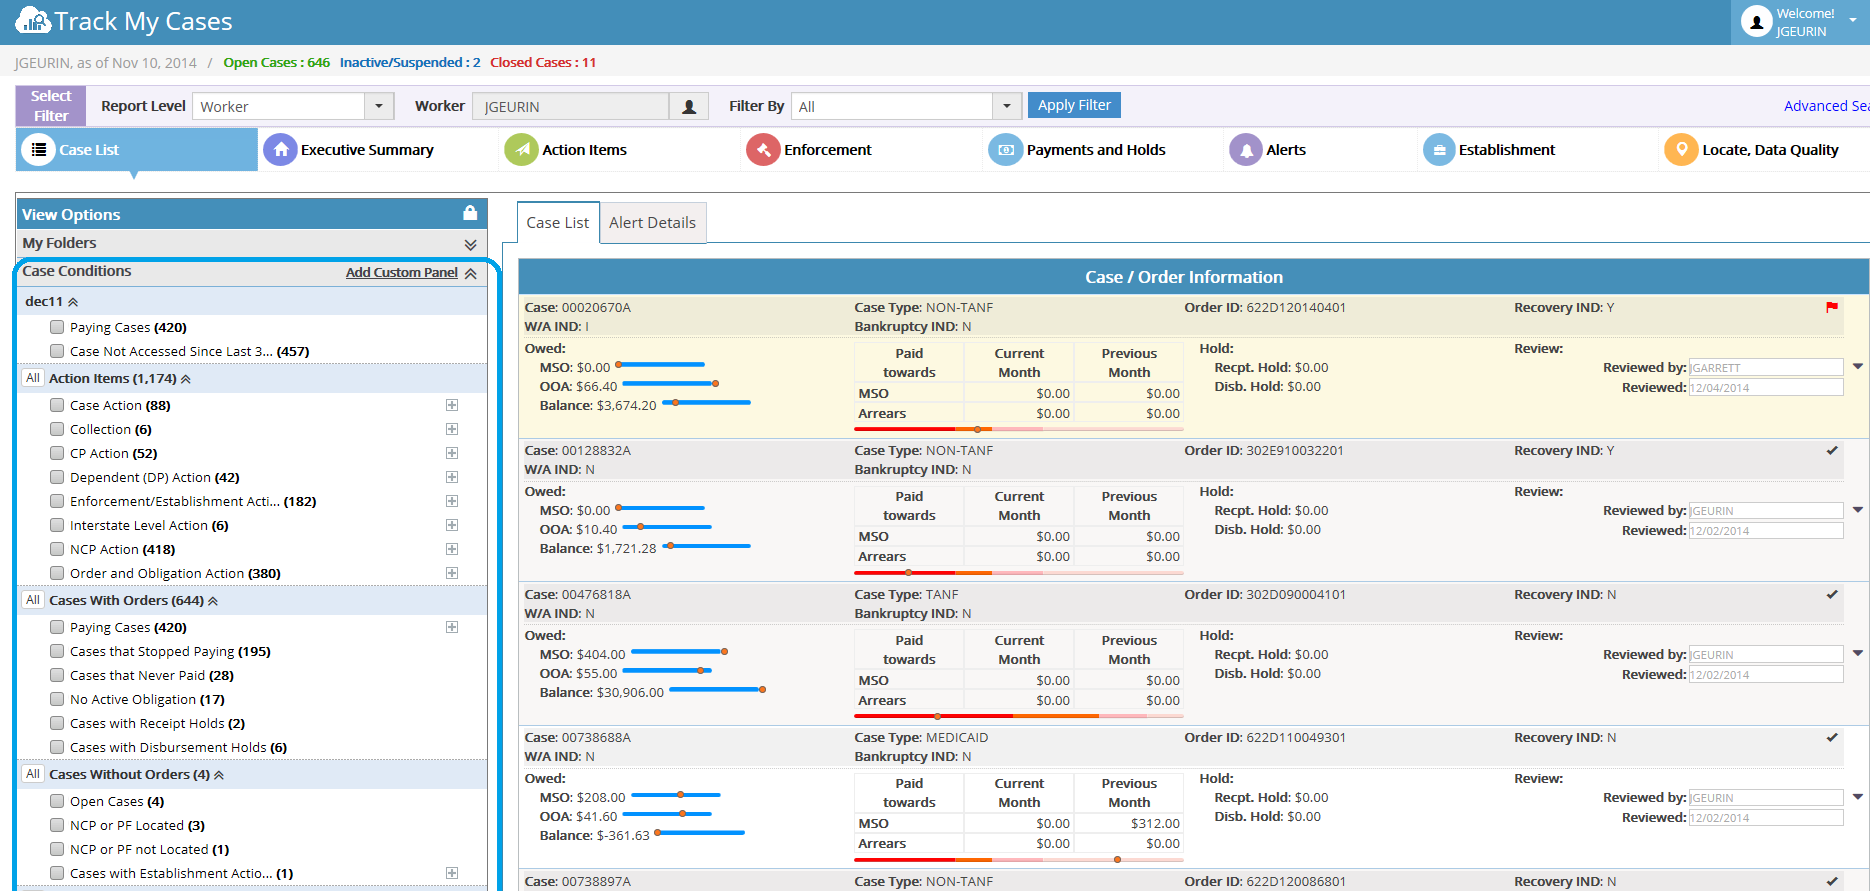Screen dimensions: 1870x891
Task: Click MSO slider for case 00020670A
Action: [x=660, y=365]
